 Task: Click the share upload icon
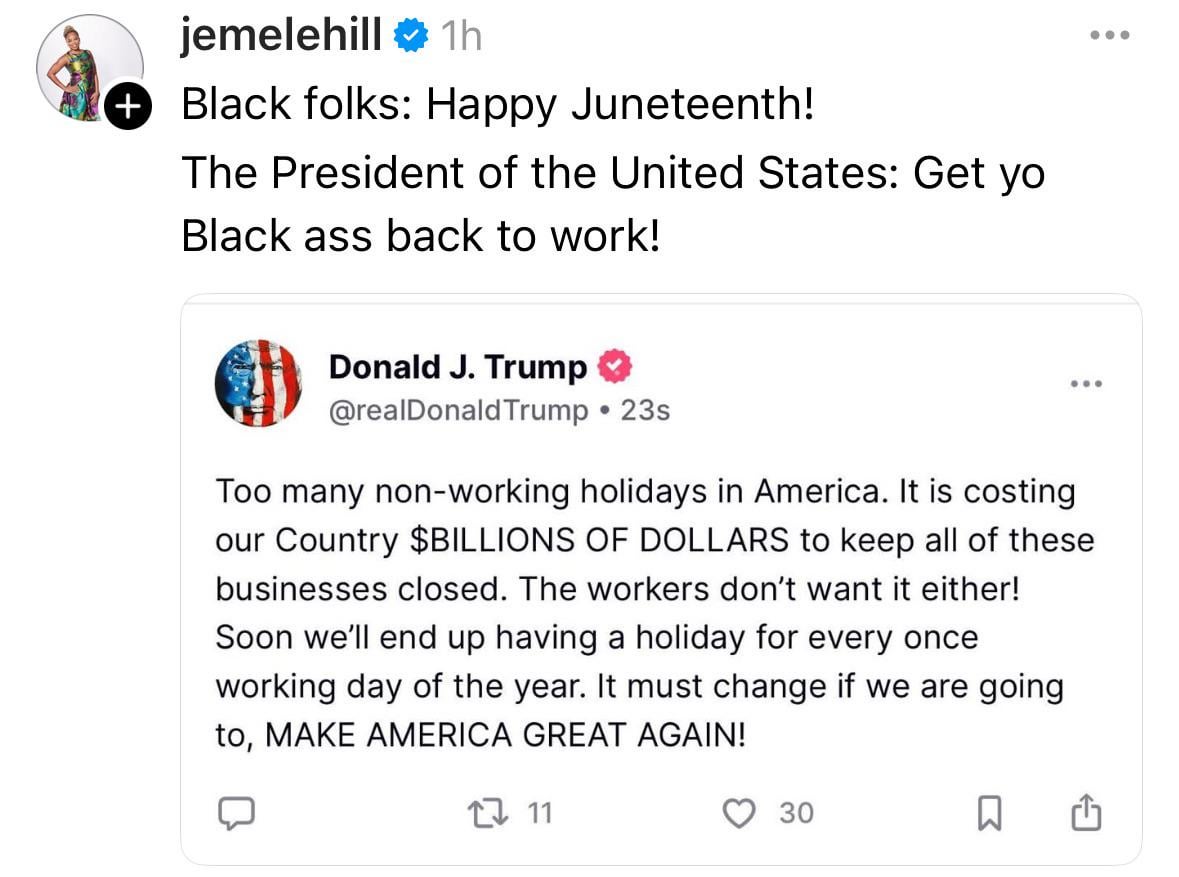click(x=1086, y=814)
